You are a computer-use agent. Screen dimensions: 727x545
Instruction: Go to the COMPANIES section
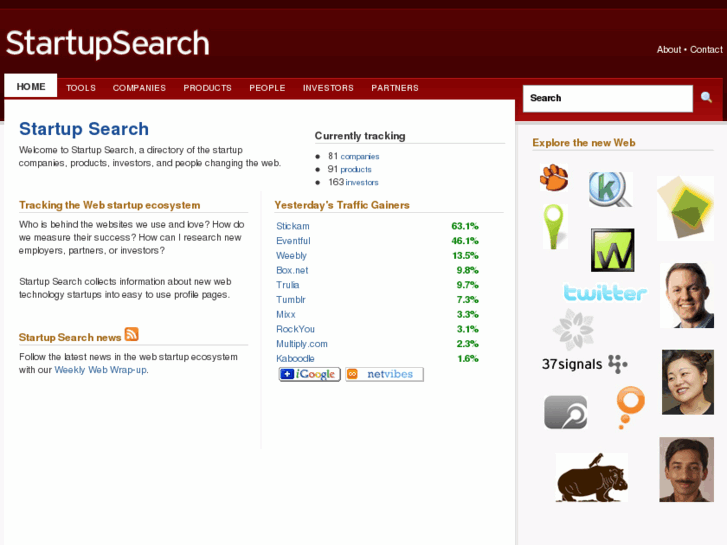(139, 88)
